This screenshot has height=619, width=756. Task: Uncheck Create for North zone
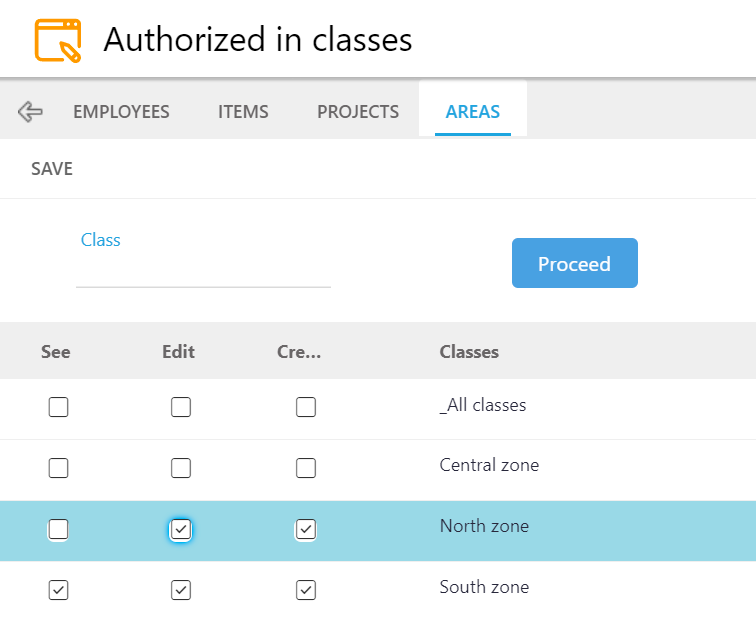point(306,529)
